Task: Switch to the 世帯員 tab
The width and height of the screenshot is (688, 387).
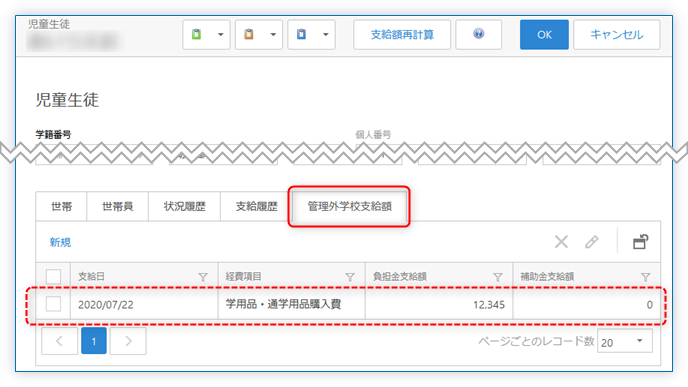Action: point(118,206)
